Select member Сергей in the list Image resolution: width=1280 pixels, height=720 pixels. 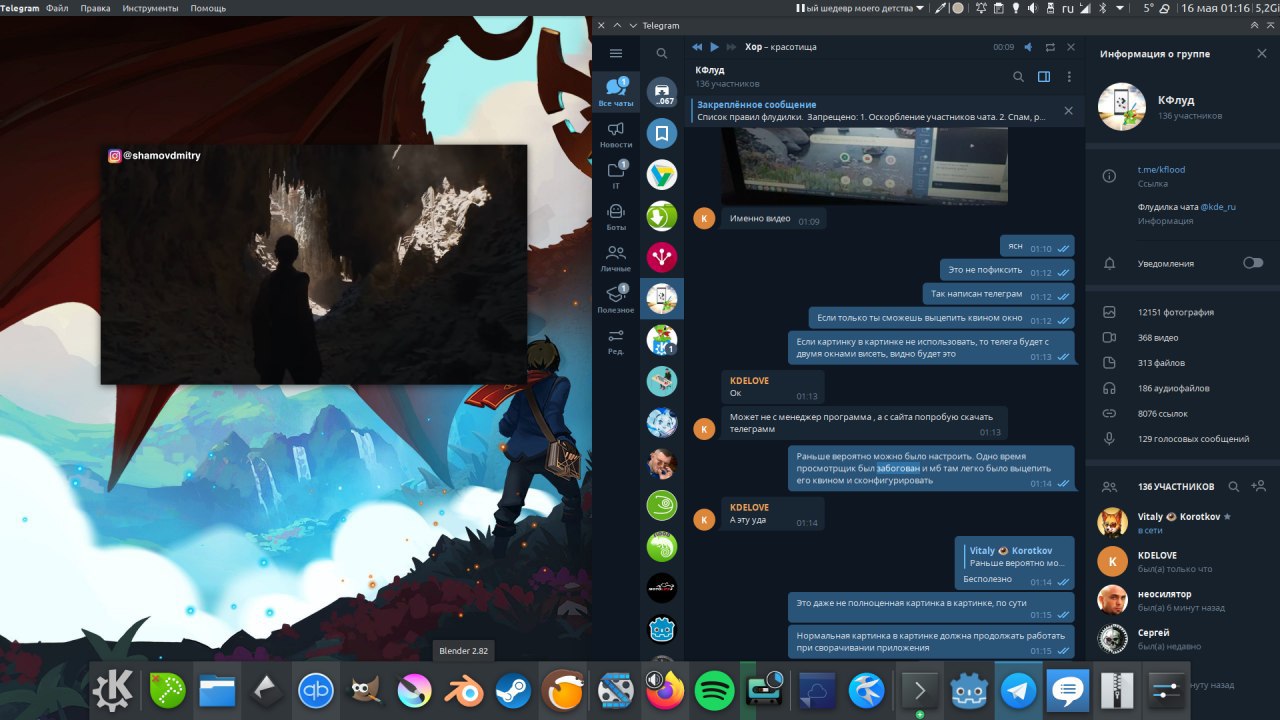tap(1183, 639)
